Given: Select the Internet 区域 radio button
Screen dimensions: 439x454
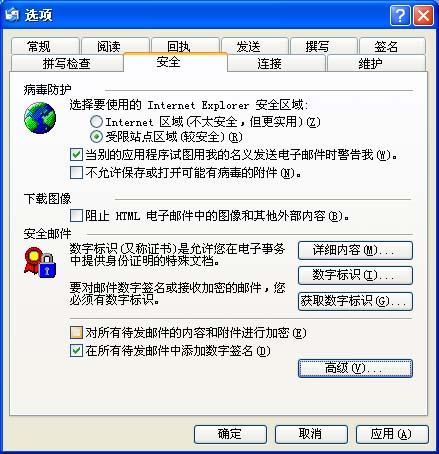Looking at the screenshot, I should 96,122.
